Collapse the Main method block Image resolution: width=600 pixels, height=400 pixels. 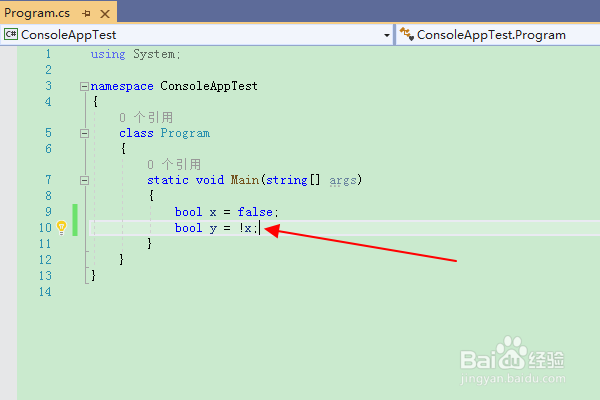point(84,180)
